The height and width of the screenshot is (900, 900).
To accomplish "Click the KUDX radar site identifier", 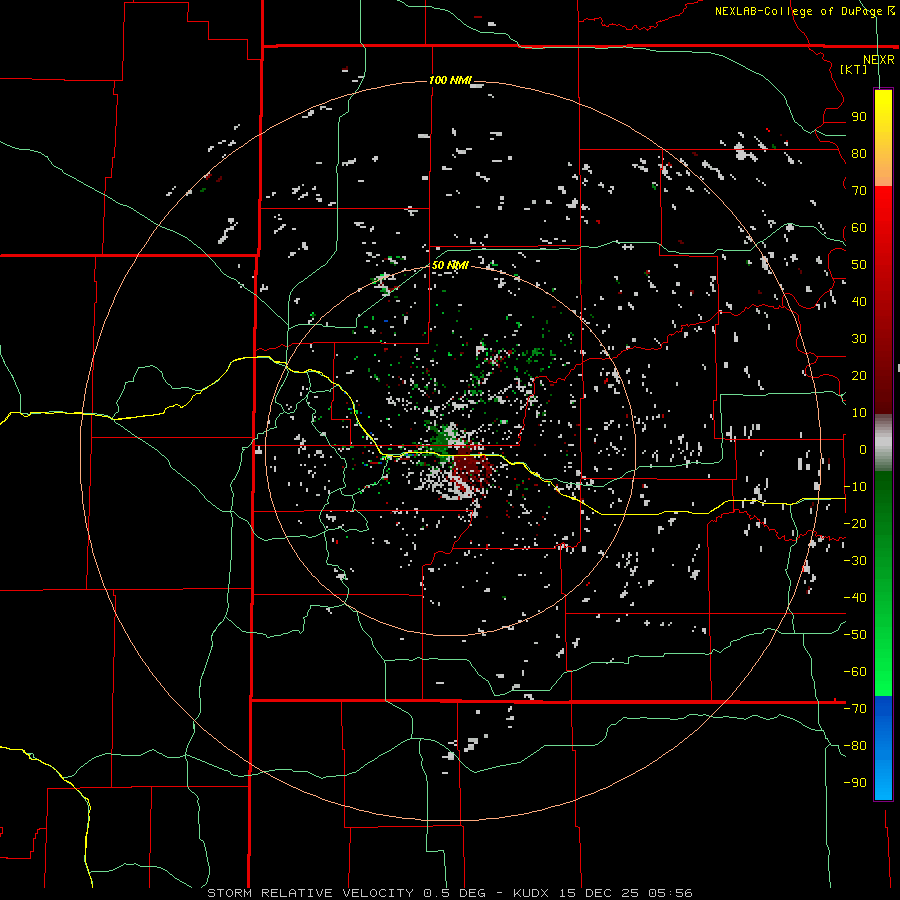I will point(533,893).
